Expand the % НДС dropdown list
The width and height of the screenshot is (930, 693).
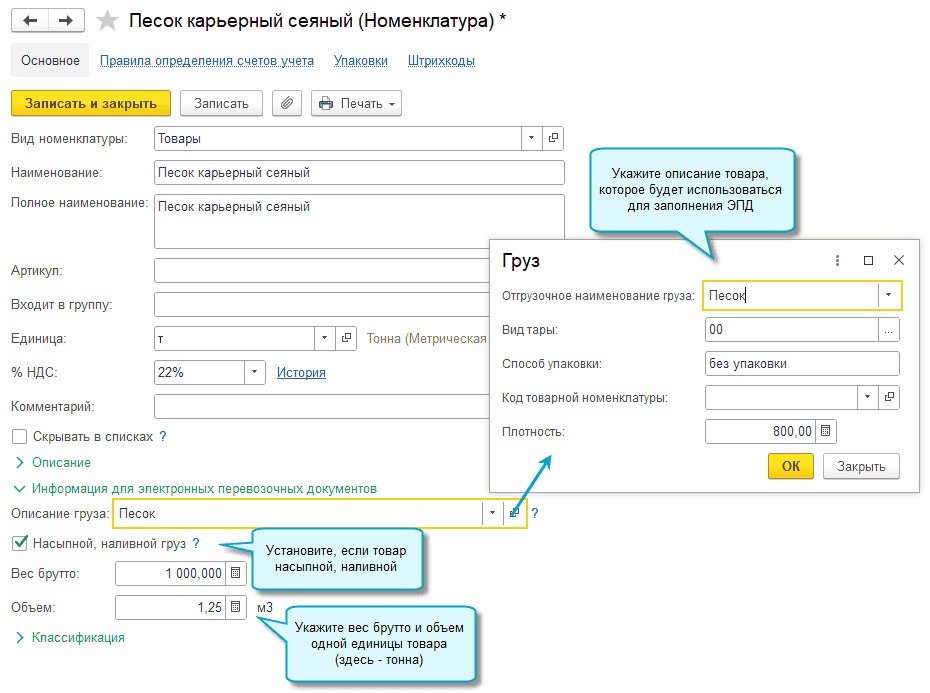[x=254, y=372]
